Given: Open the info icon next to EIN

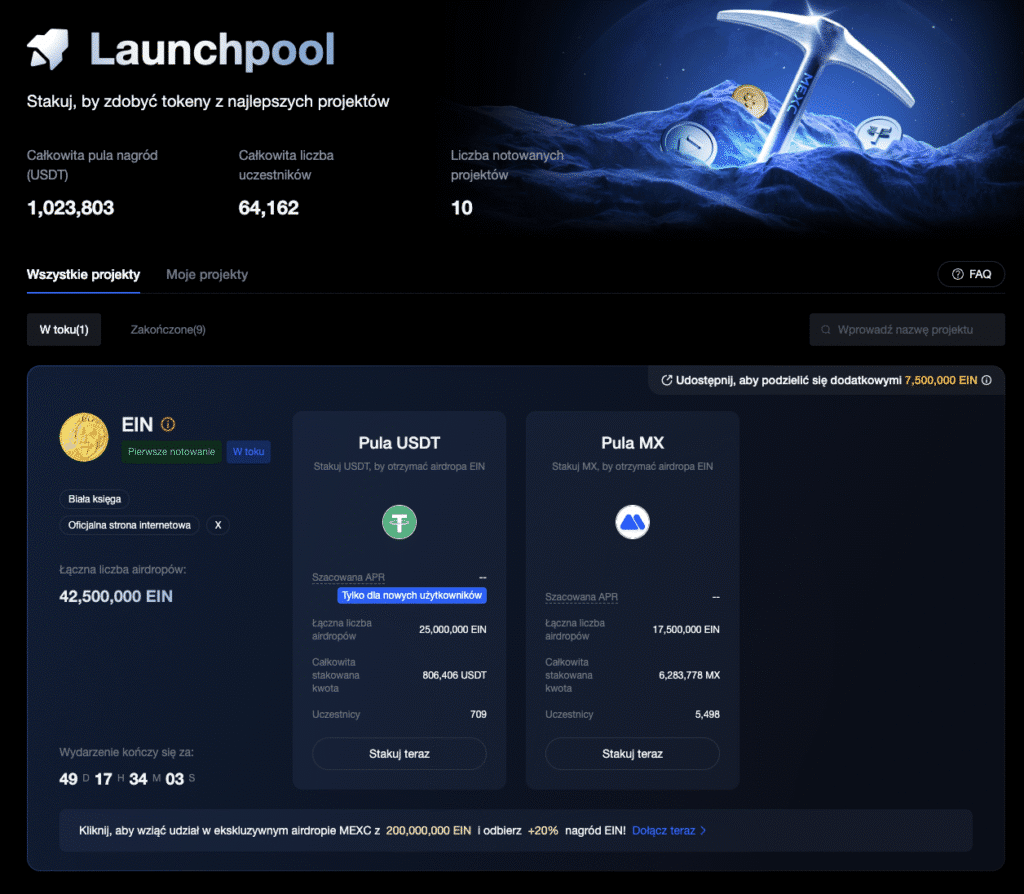Looking at the screenshot, I should (168, 424).
